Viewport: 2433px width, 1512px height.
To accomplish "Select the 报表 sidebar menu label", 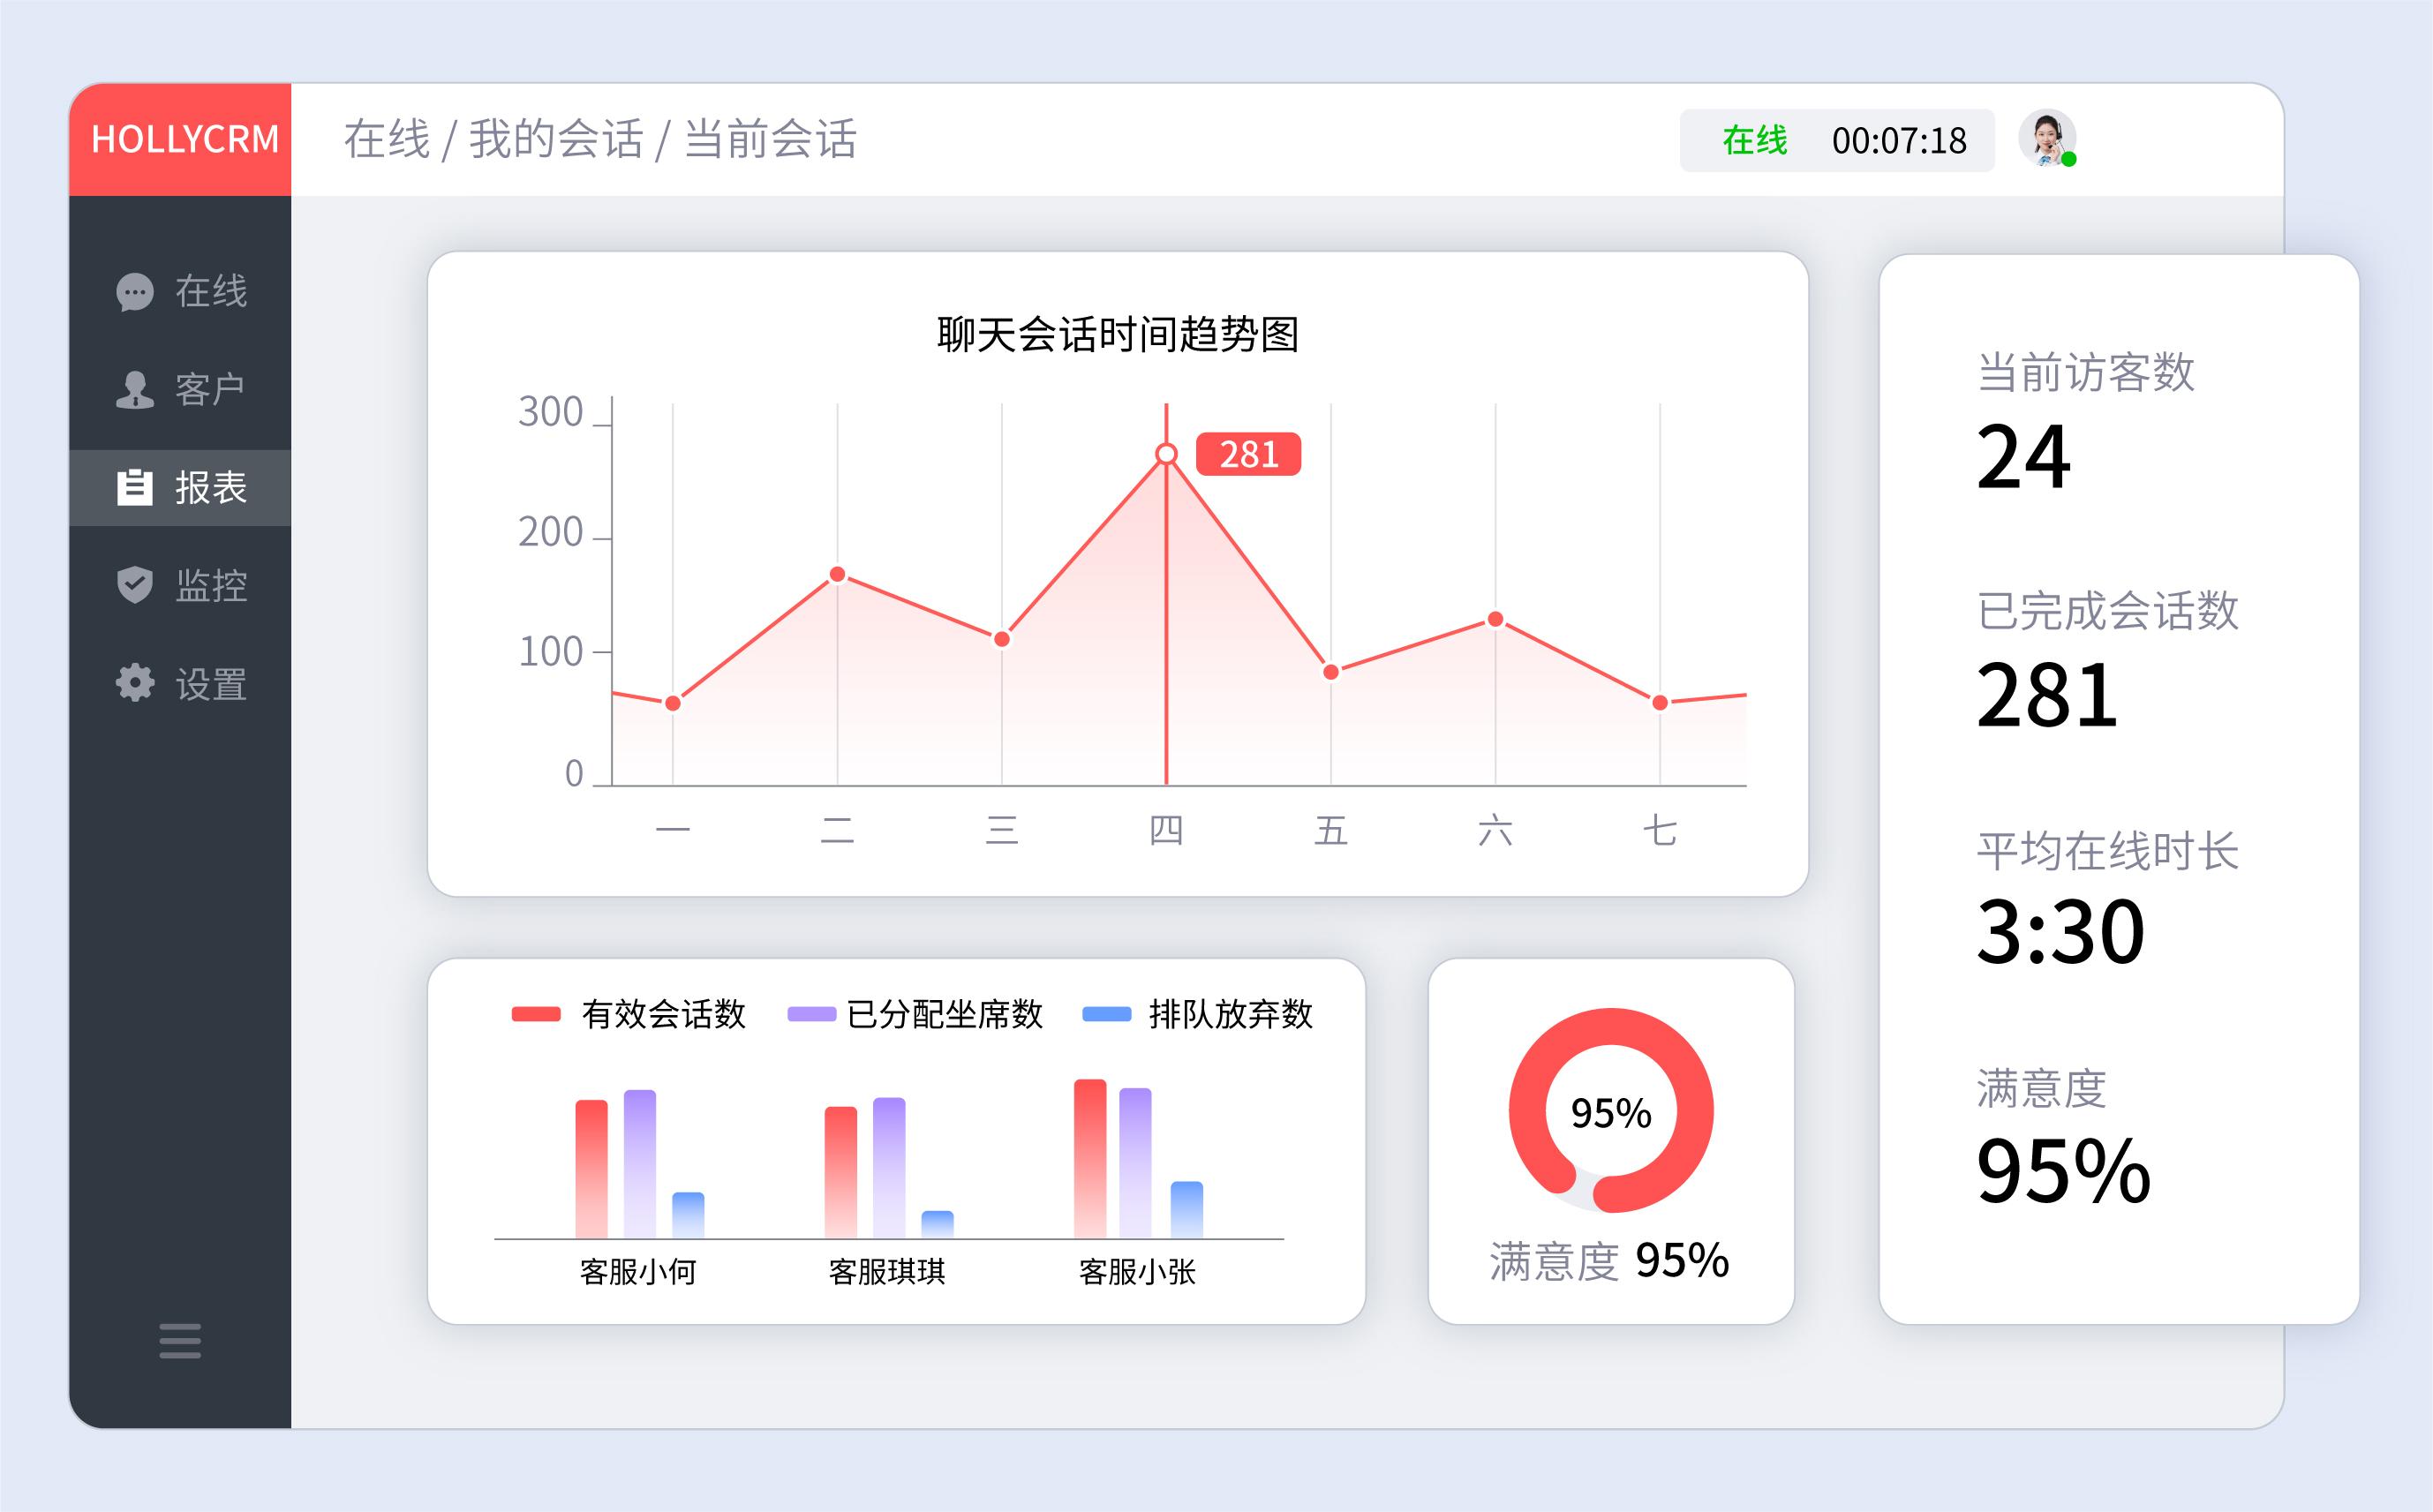I will point(211,488).
